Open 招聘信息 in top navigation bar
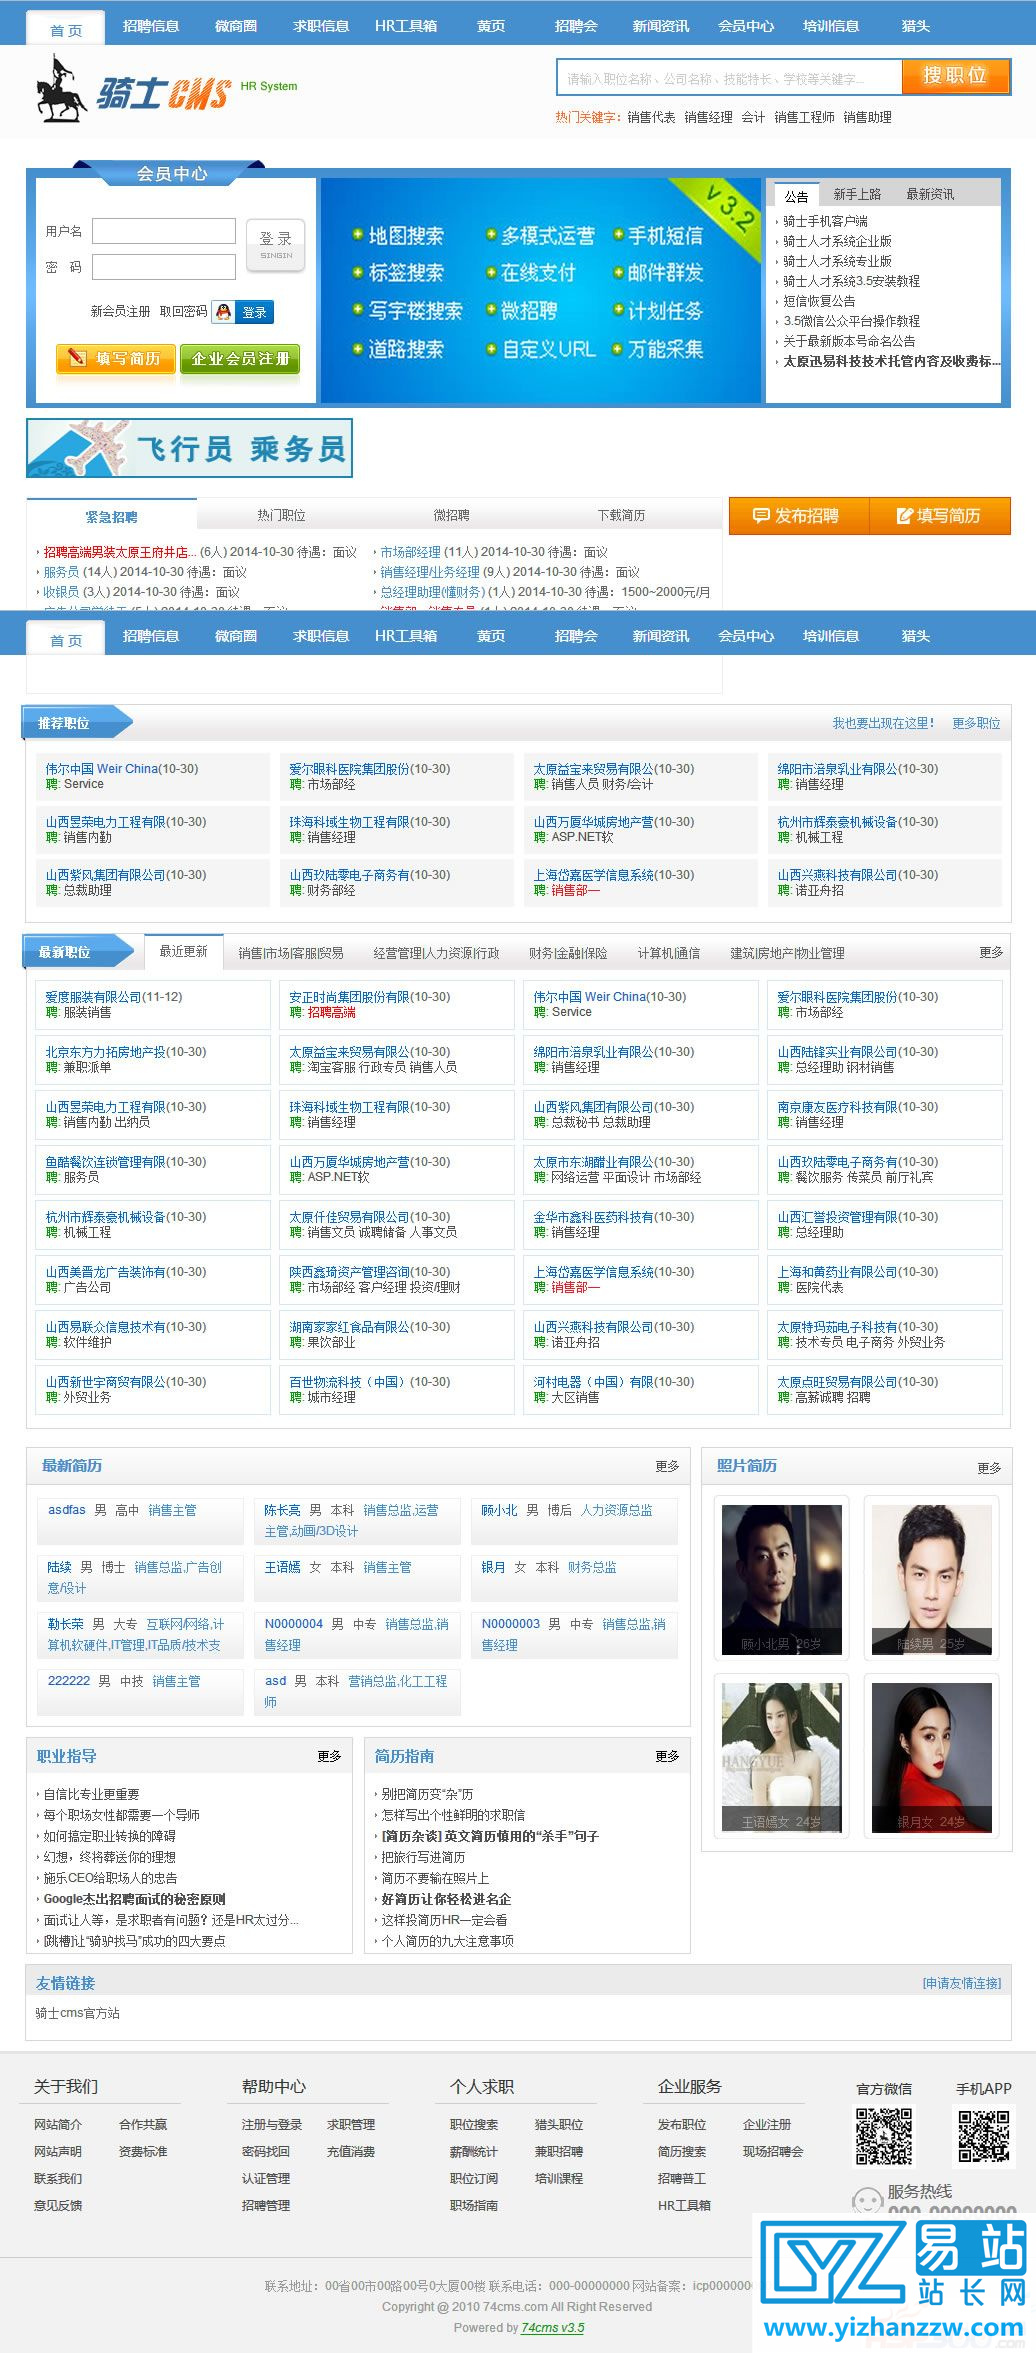 [150, 26]
